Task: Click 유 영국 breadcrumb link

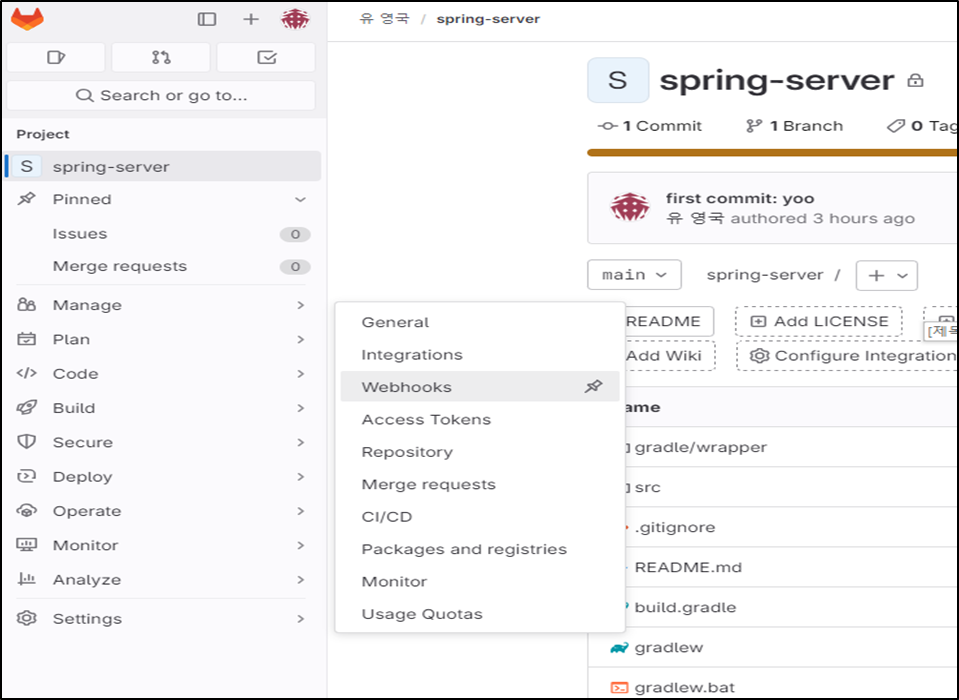Action: click(x=384, y=18)
